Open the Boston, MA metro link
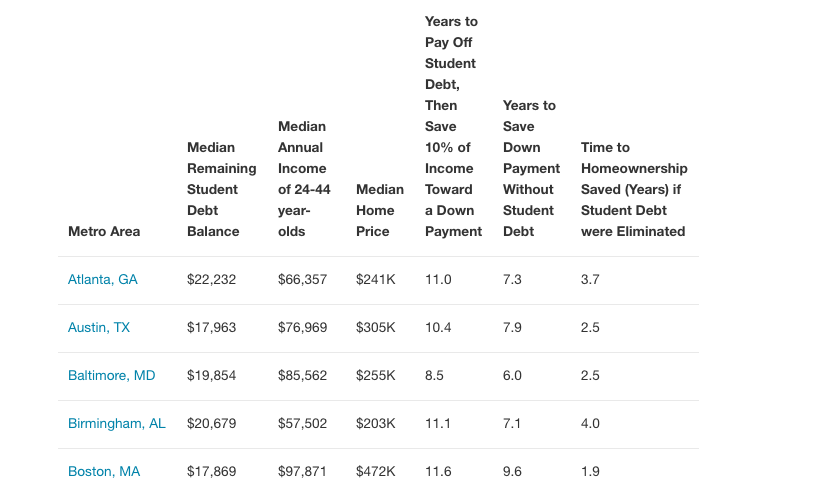 (104, 472)
